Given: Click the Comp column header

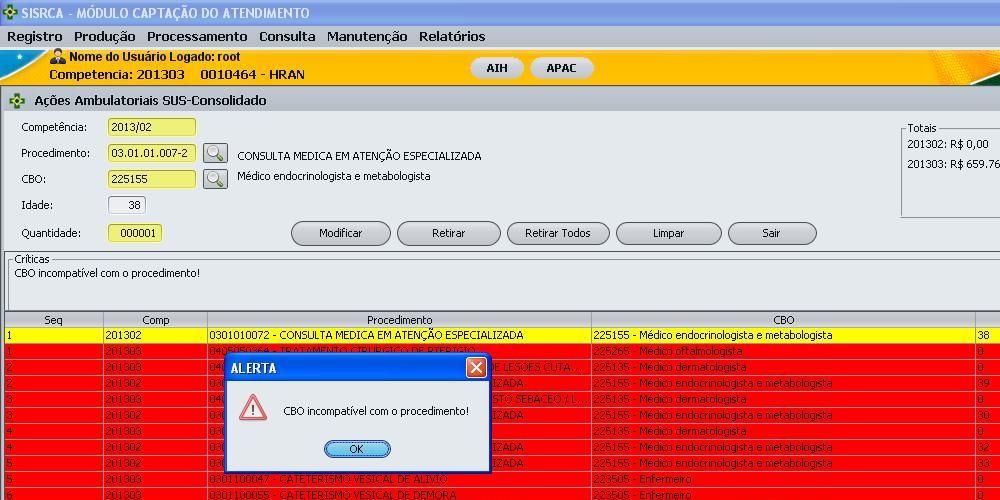Looking at the screenshot, I should pos(156,320).
